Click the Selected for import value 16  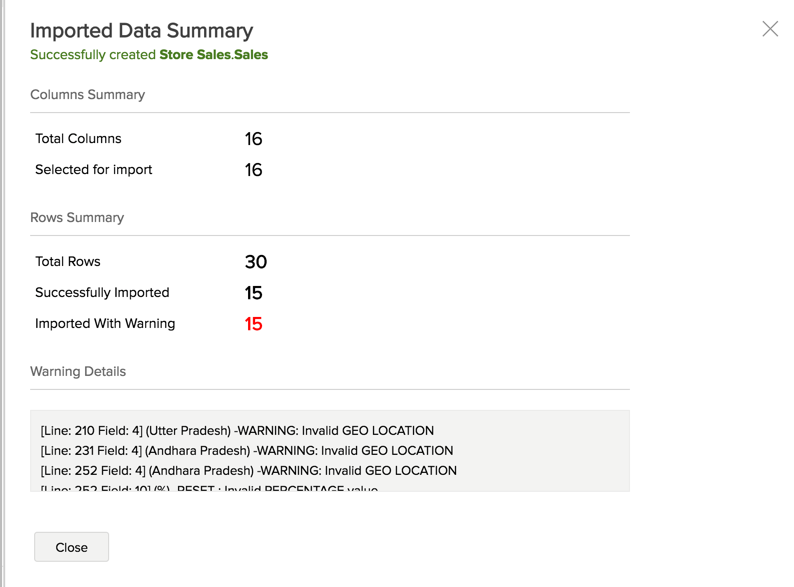(253, 170)
